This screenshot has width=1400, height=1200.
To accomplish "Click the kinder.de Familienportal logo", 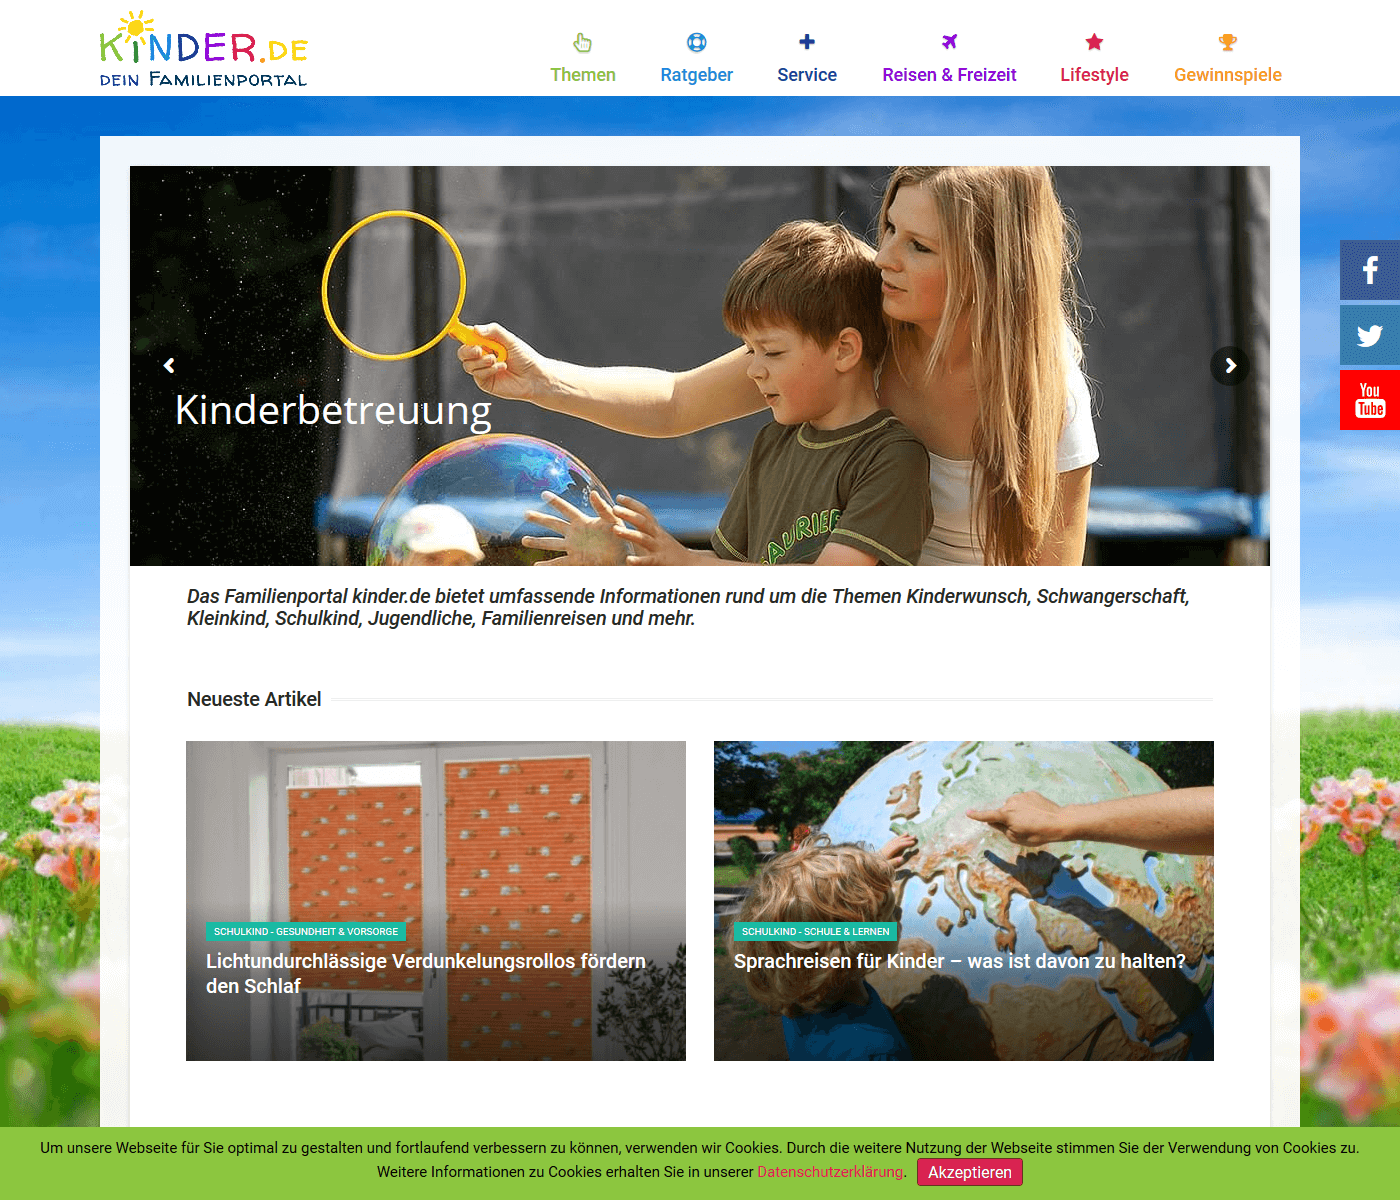I will (204, 49).
